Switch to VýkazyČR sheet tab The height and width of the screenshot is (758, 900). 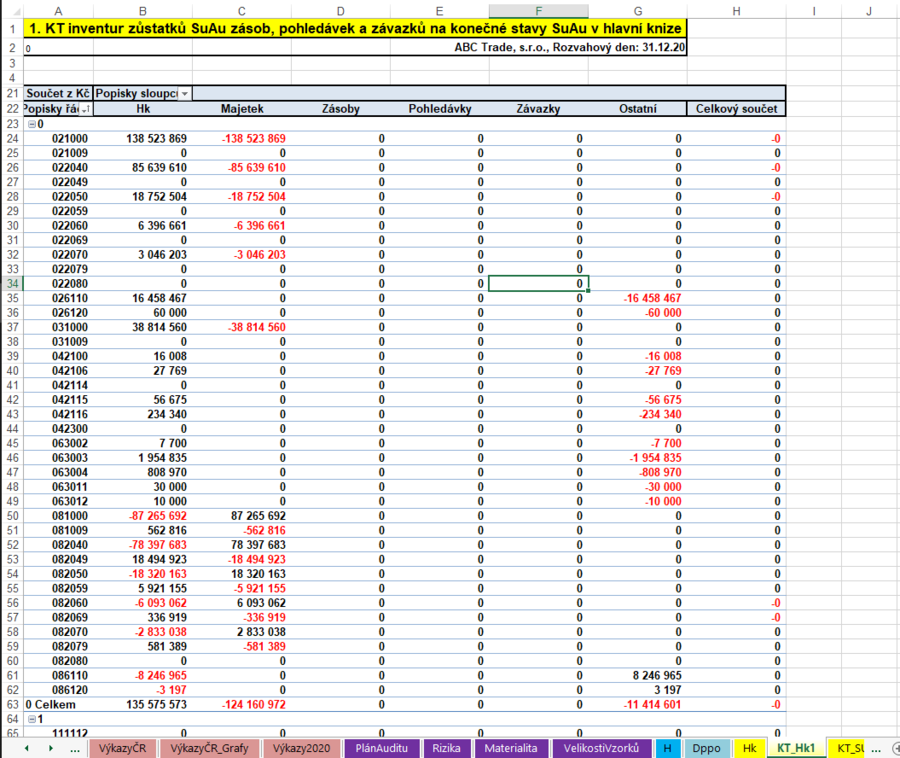[122, 748]
